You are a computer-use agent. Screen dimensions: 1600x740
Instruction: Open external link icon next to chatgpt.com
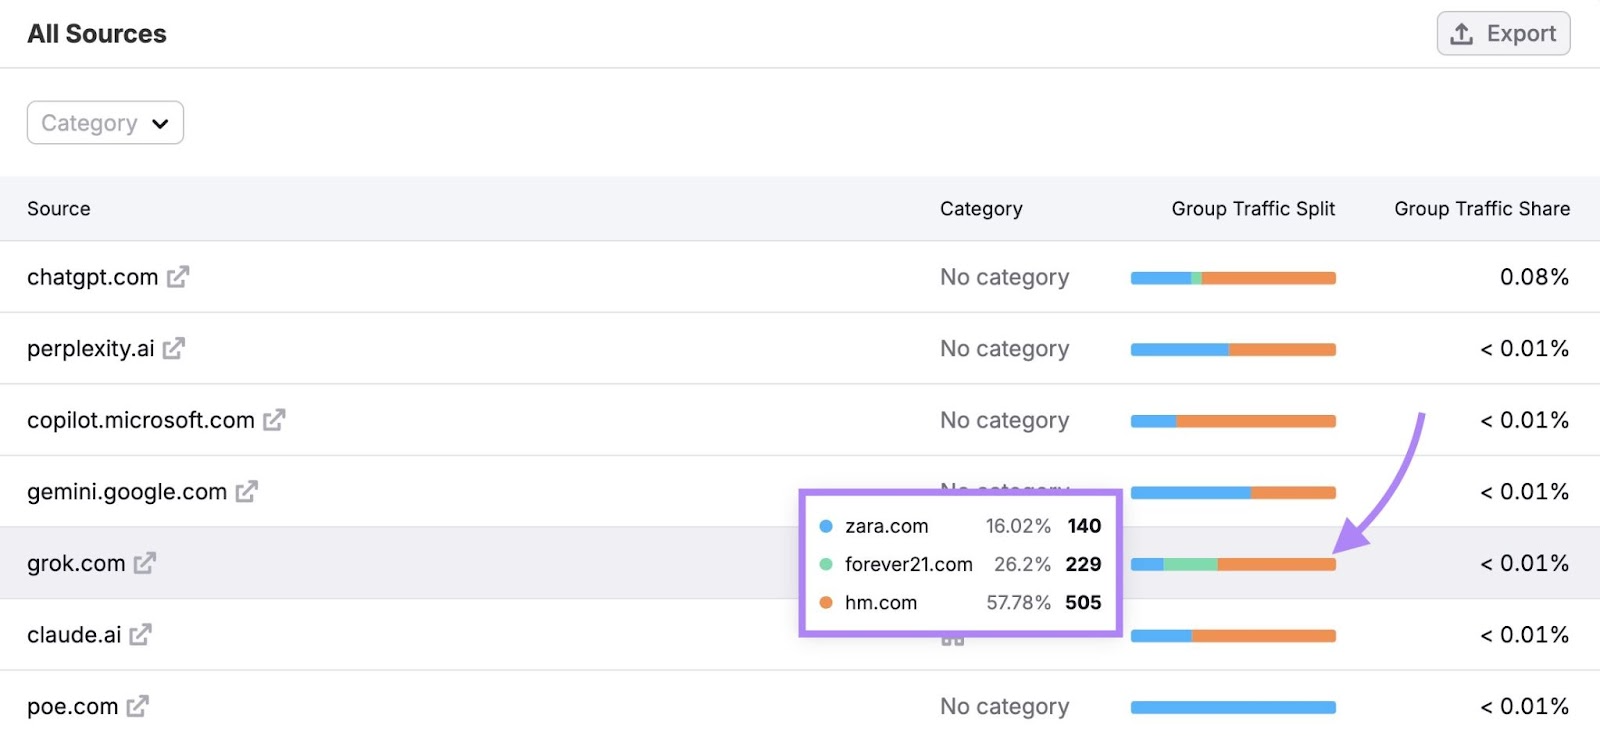178,277
